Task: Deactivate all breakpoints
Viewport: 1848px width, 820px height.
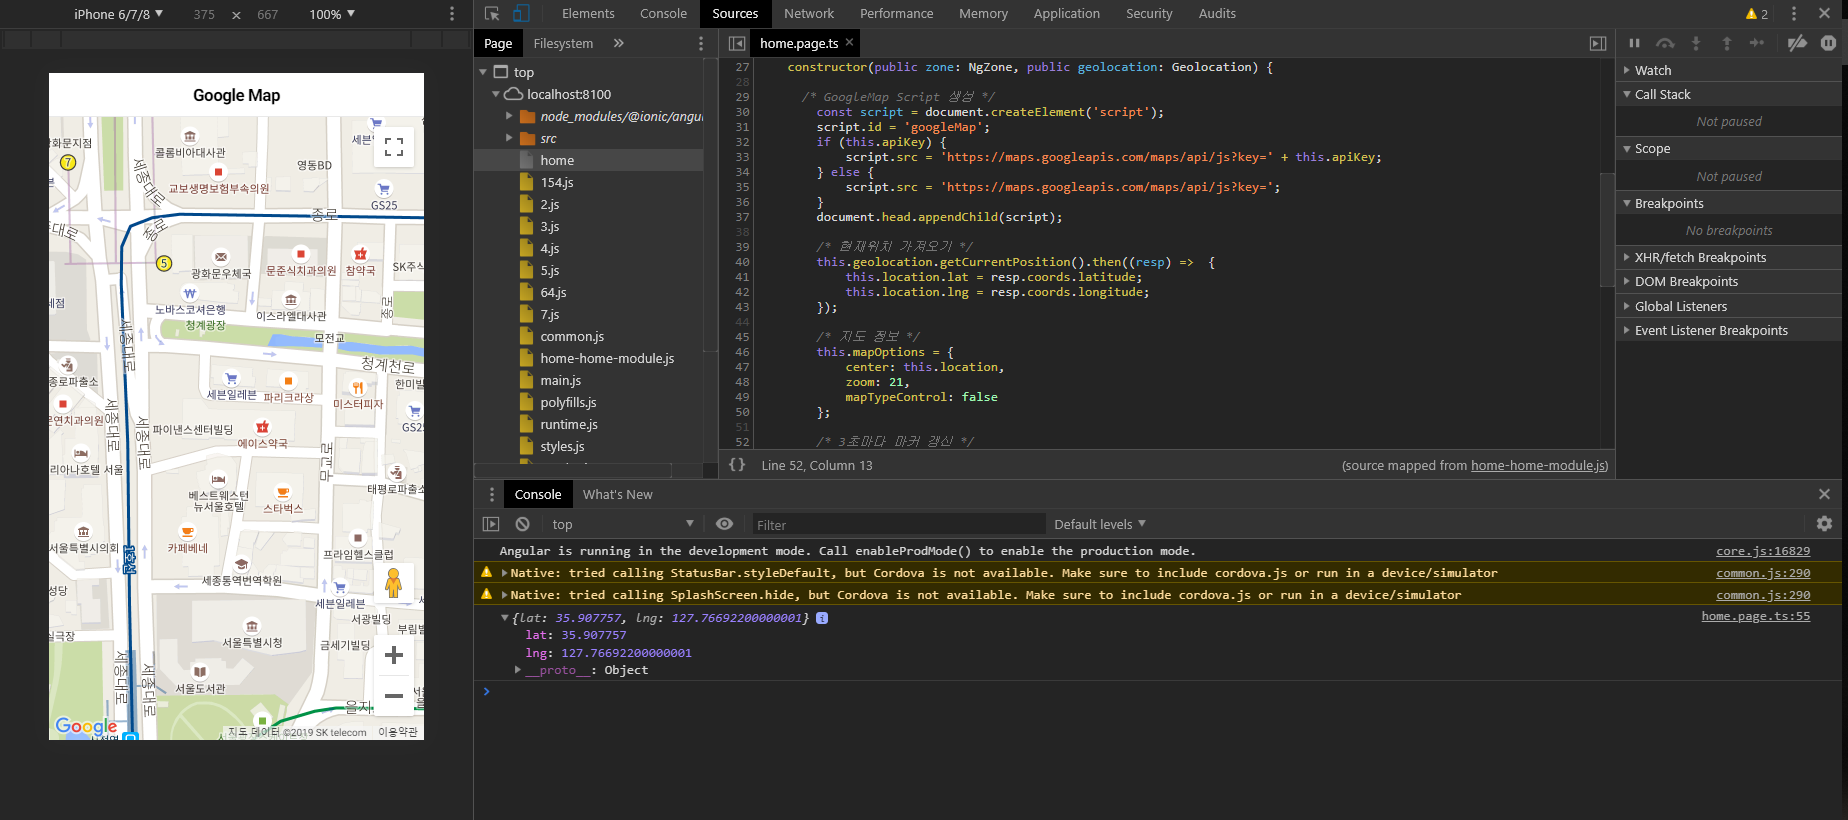Action: click(1797, 43)
